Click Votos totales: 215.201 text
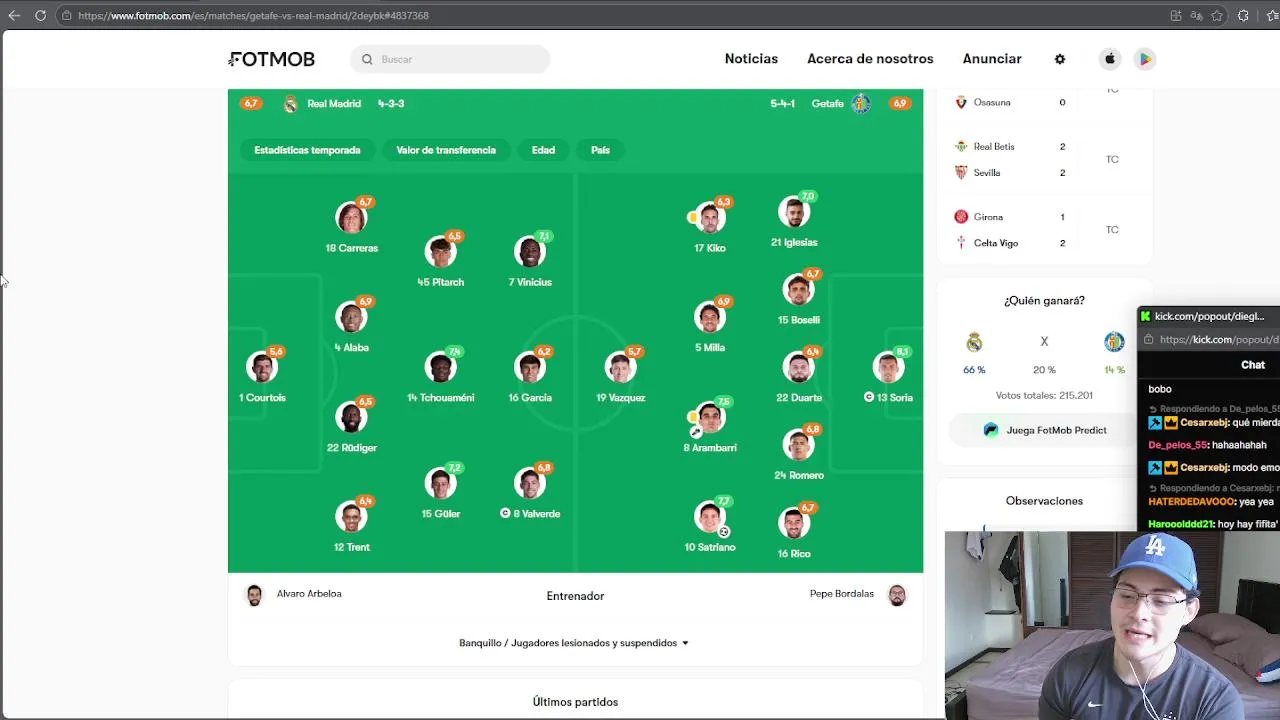Image resolution: width=1280 pixels, height=720 pixels. [x=1044, y=395]
